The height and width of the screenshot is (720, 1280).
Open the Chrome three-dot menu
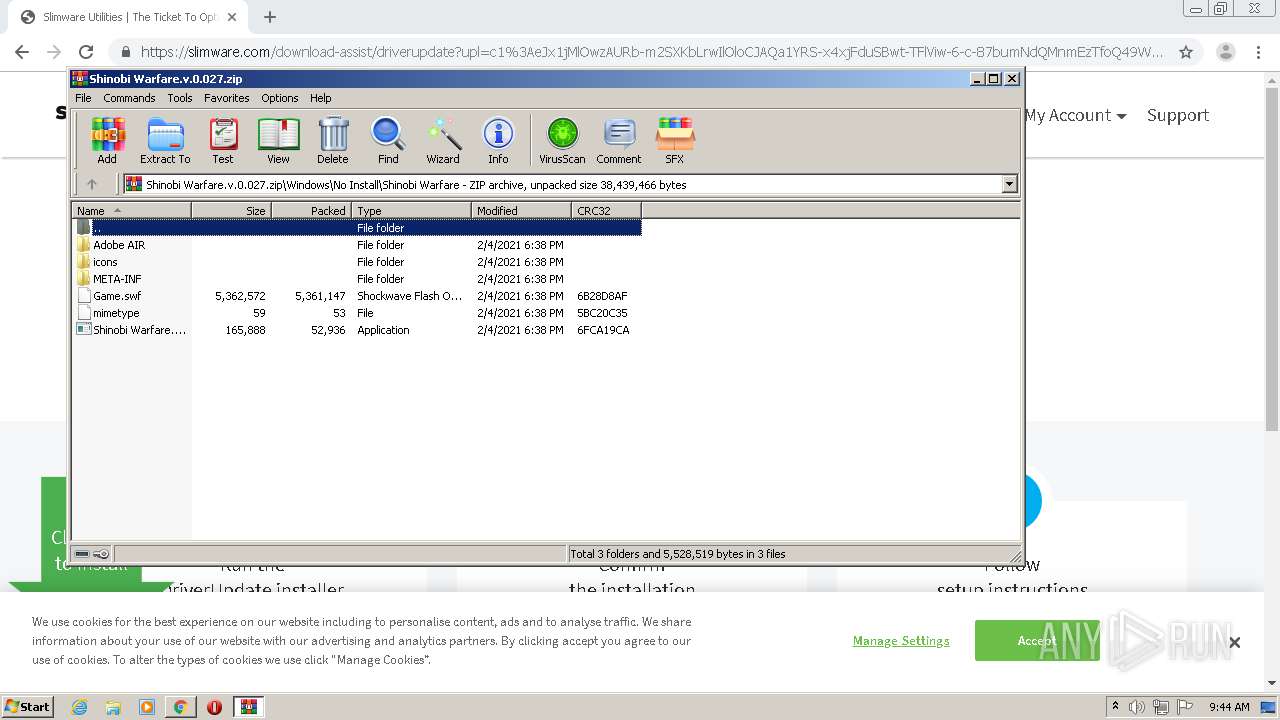point(1258,52)
